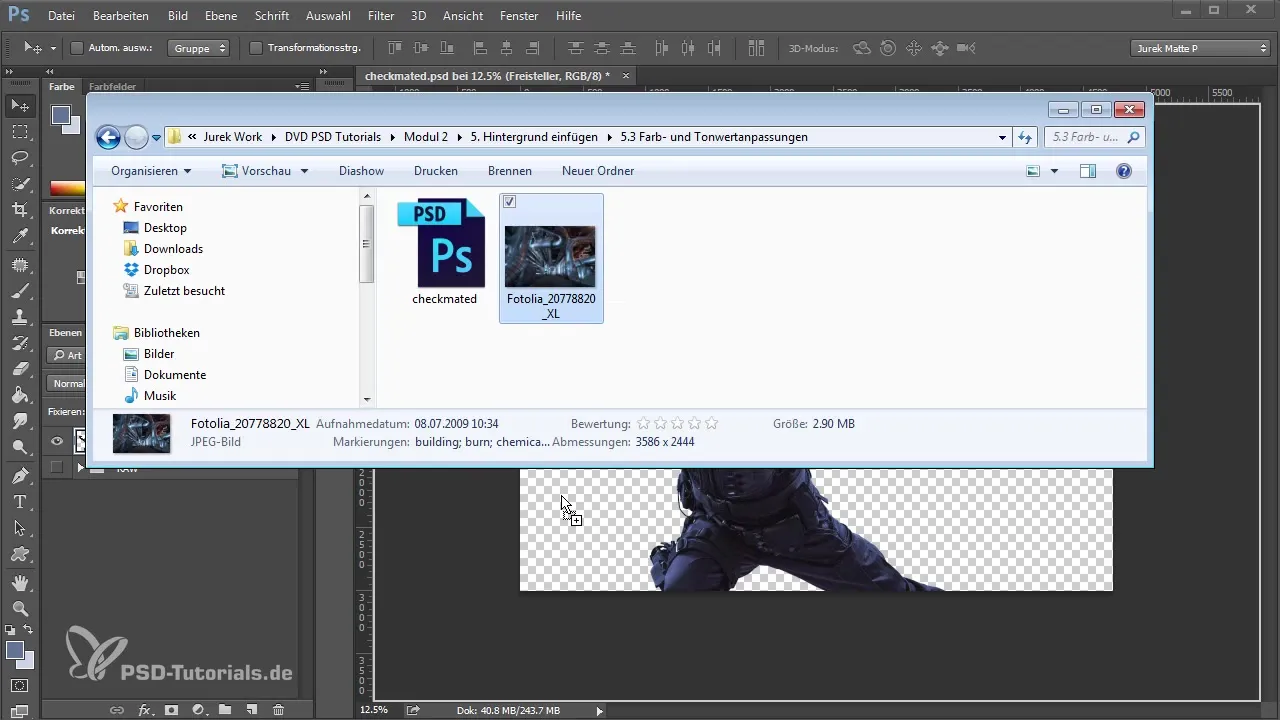Open the Normal blend mode dropdown
This screenshot has width=1280, height=720.
pos(68,383)
